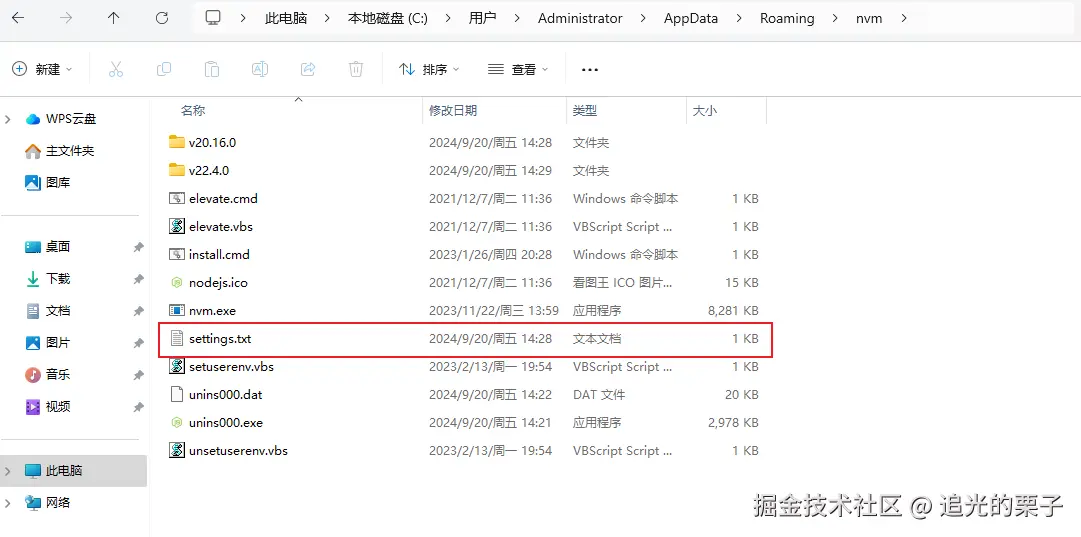The width and height of the screenshot is (1081, 537).
Task: Select the v20.16.0 folder icon
Action: pyautogui.click(x=177, y=142)
